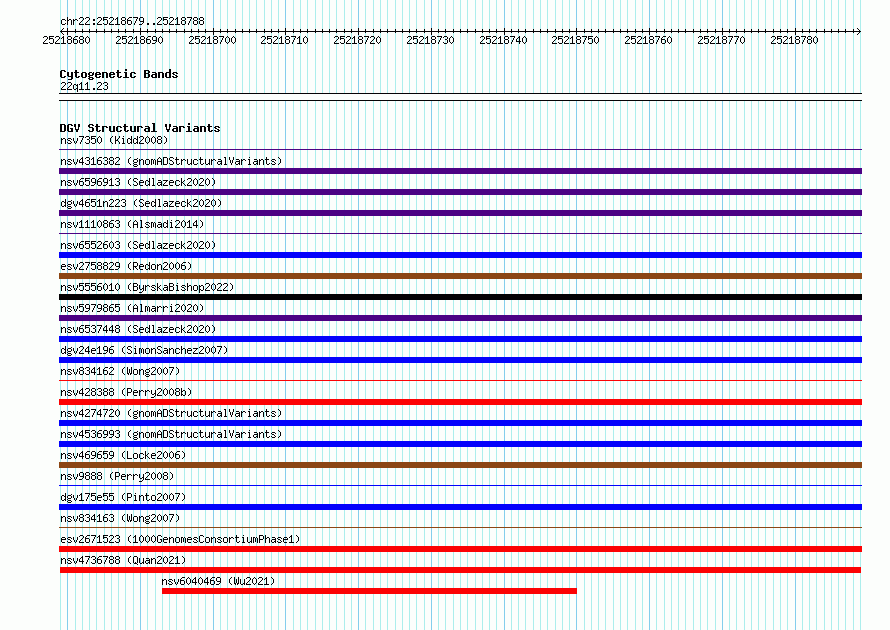890x630 pixels.
Task: Click ruler position 25218780
Action: (x=794, y=40)
